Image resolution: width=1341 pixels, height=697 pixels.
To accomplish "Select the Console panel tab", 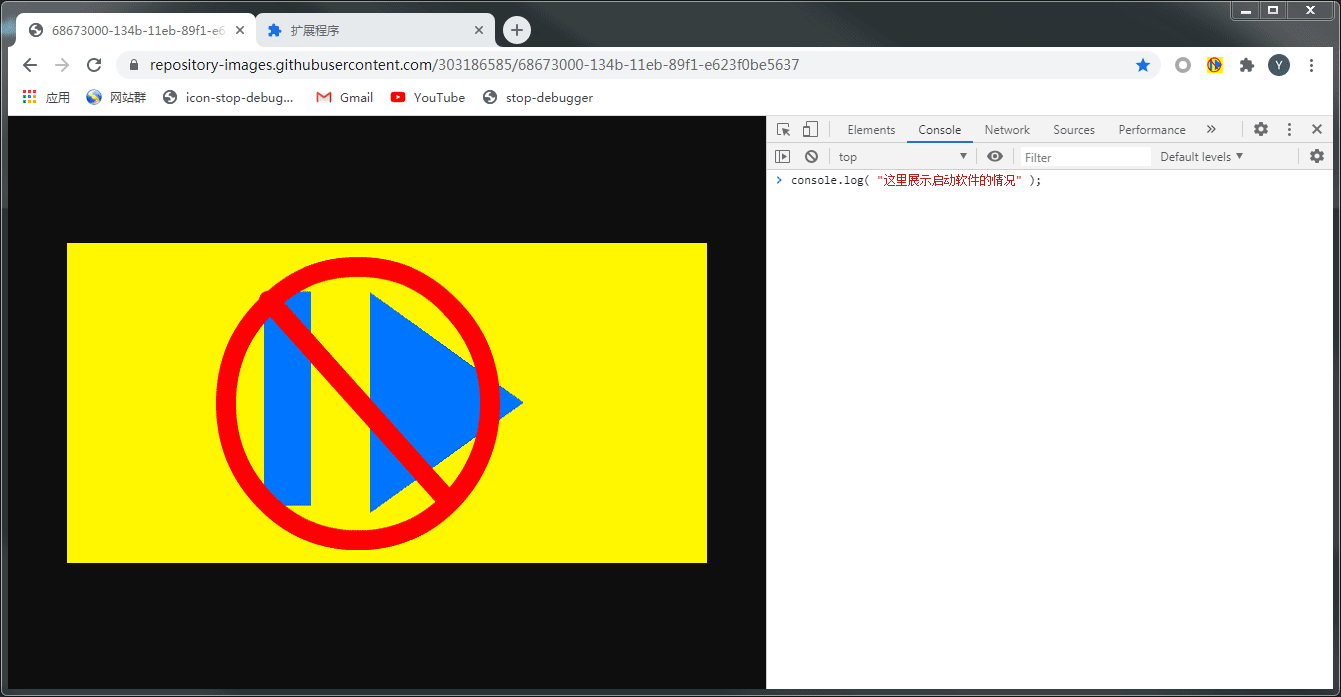I will tap(940, 130).
